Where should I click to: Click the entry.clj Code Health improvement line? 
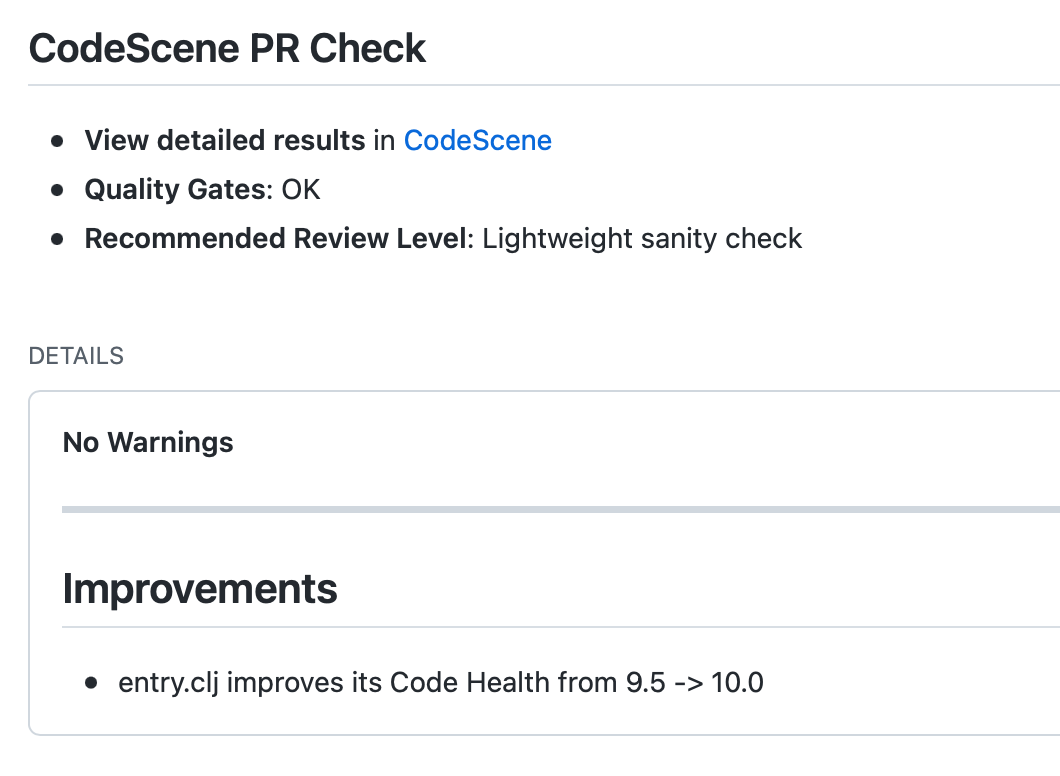(441, 683)
